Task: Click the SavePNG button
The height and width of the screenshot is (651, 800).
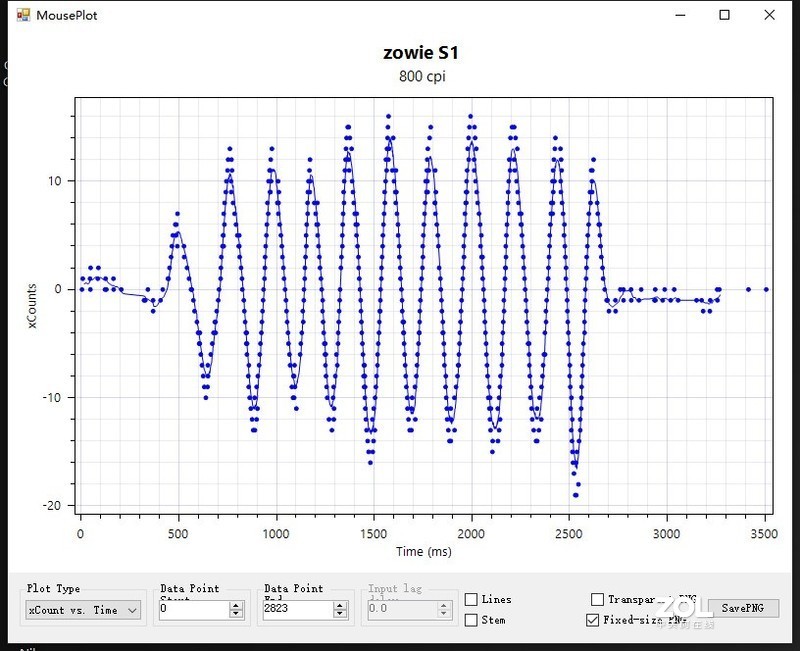Action: tap(743, 608)
